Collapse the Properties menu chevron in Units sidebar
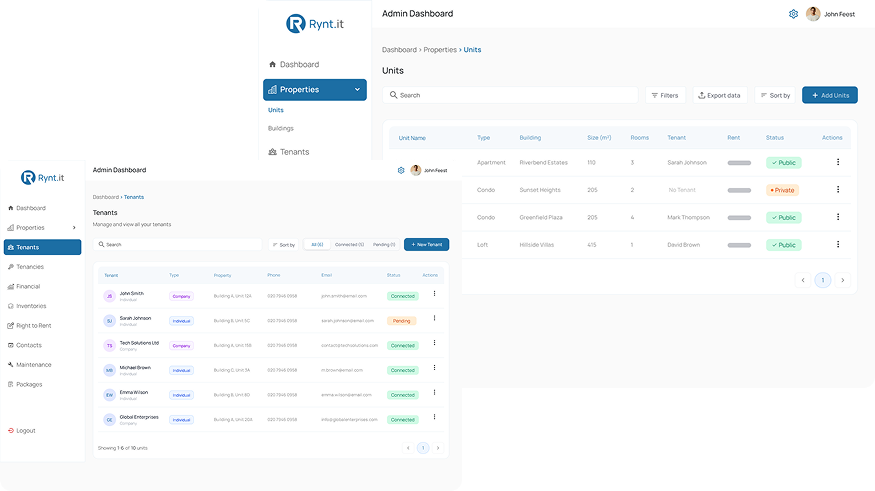875x491 pixels. tap(357, 90)
